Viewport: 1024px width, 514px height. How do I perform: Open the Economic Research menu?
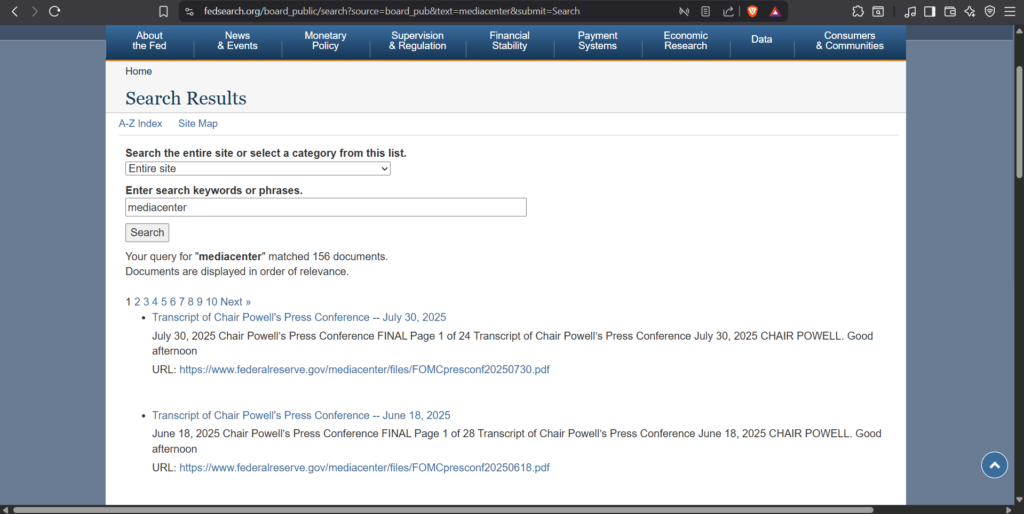pos(686,40)
